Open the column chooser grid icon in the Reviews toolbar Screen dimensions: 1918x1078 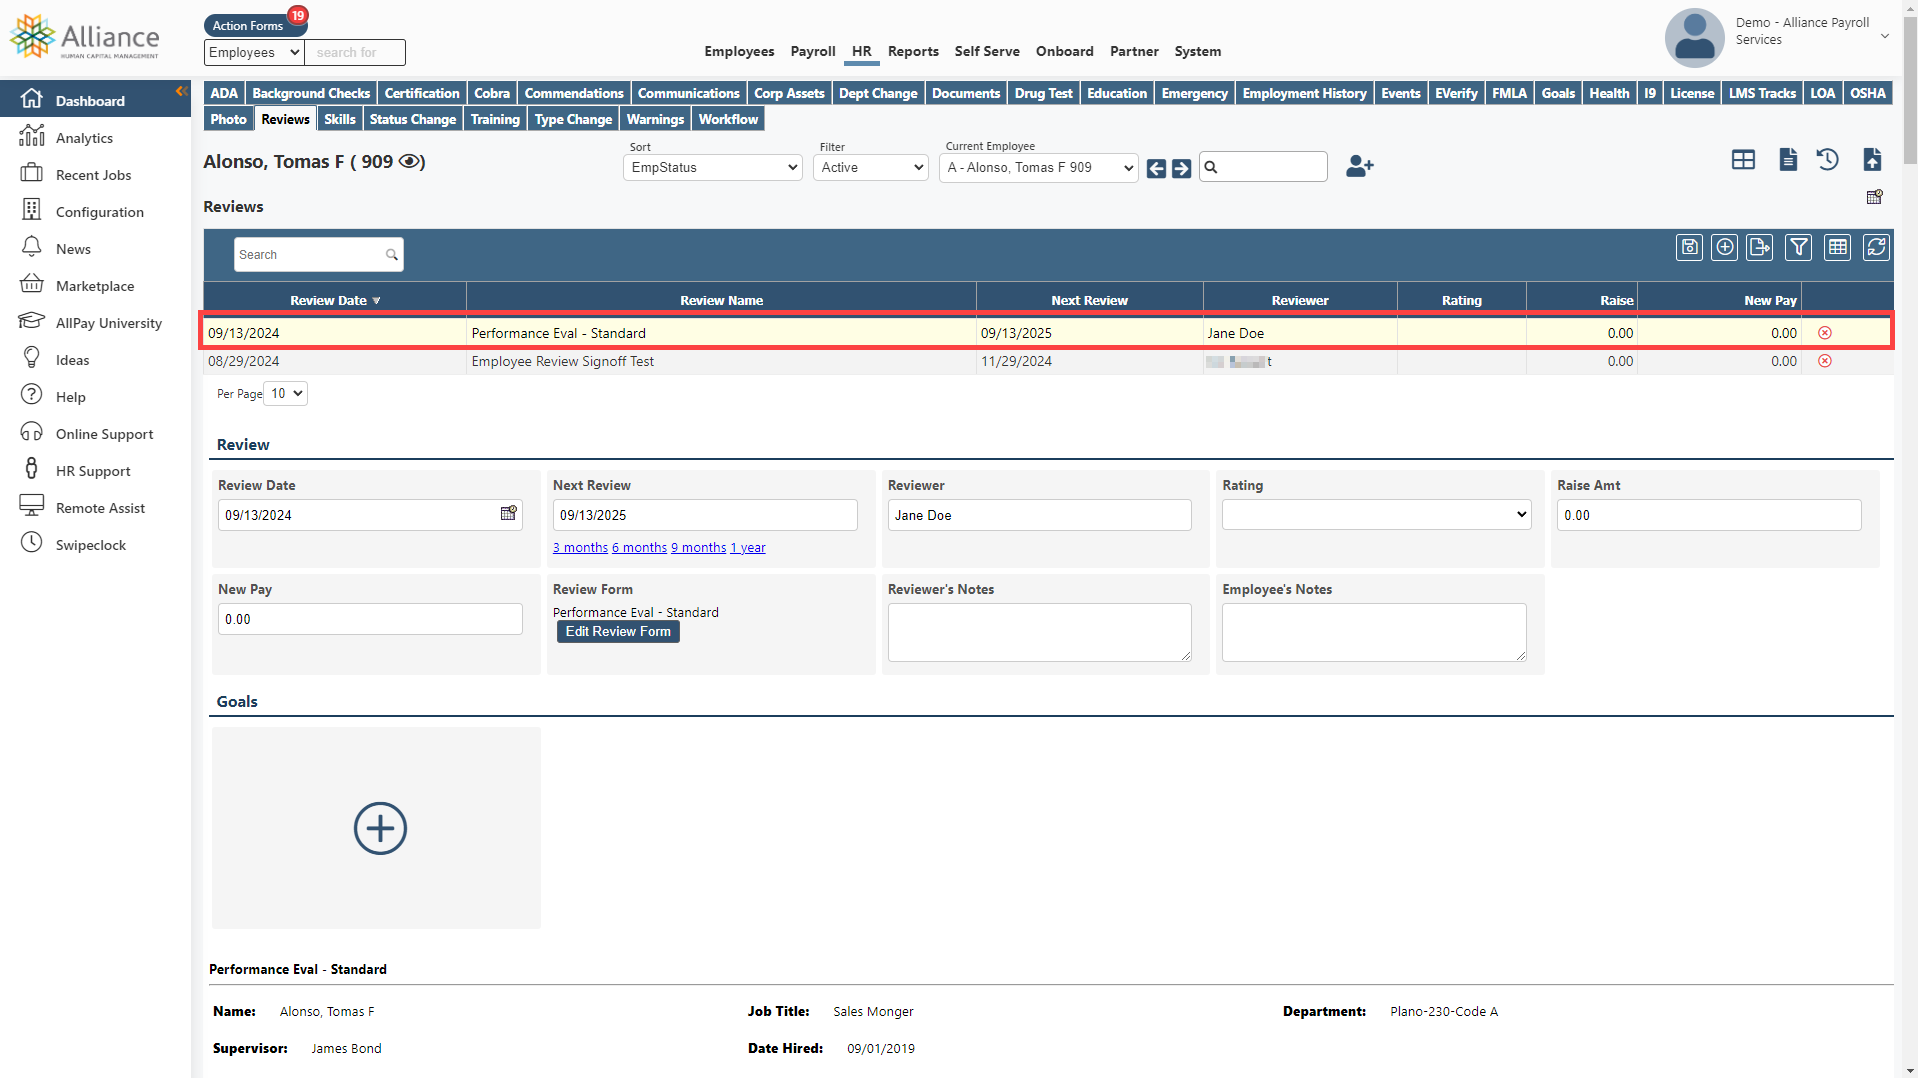click(x=1837, y=248)
